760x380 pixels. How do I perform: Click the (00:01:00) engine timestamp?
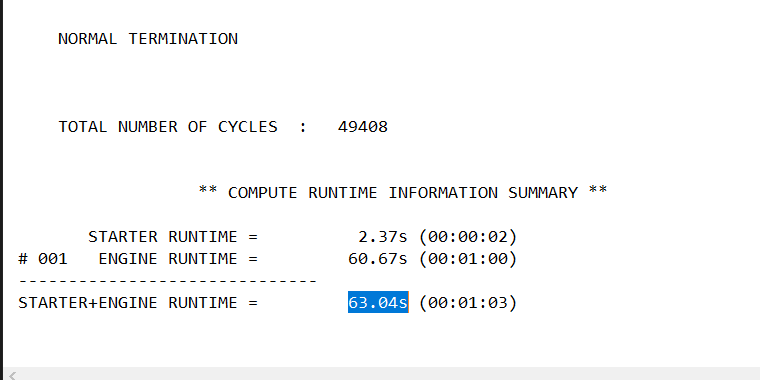pyautogui.click(x=468, y=259)
